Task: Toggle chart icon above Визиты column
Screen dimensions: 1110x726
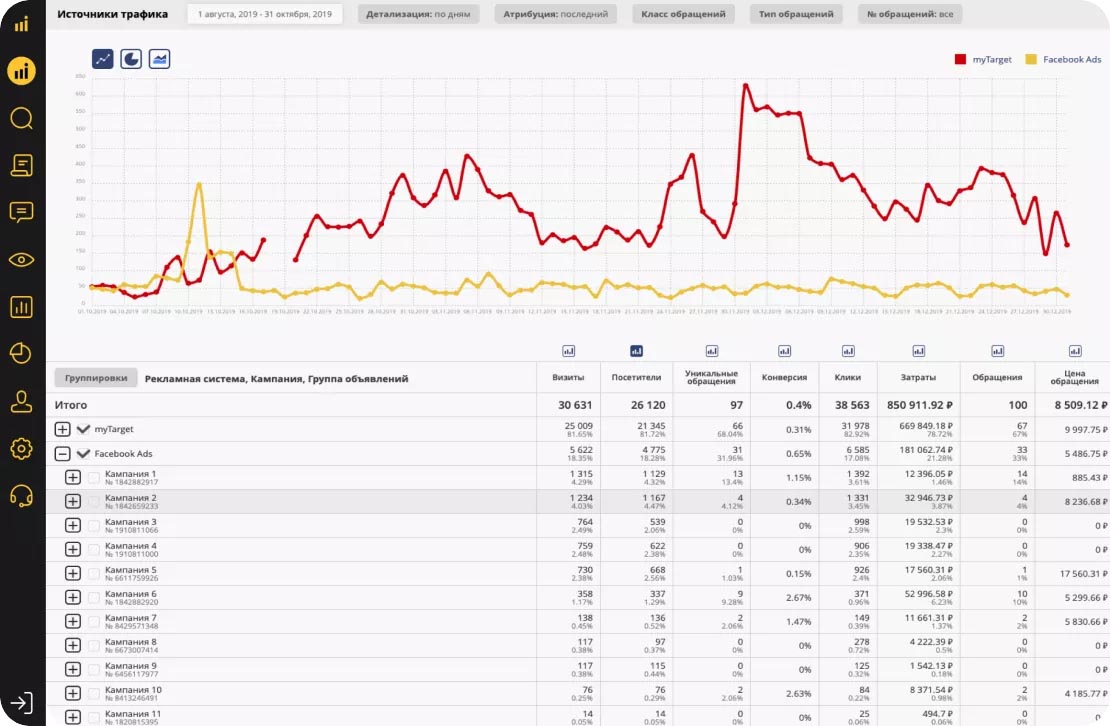Action: [568, 351]
